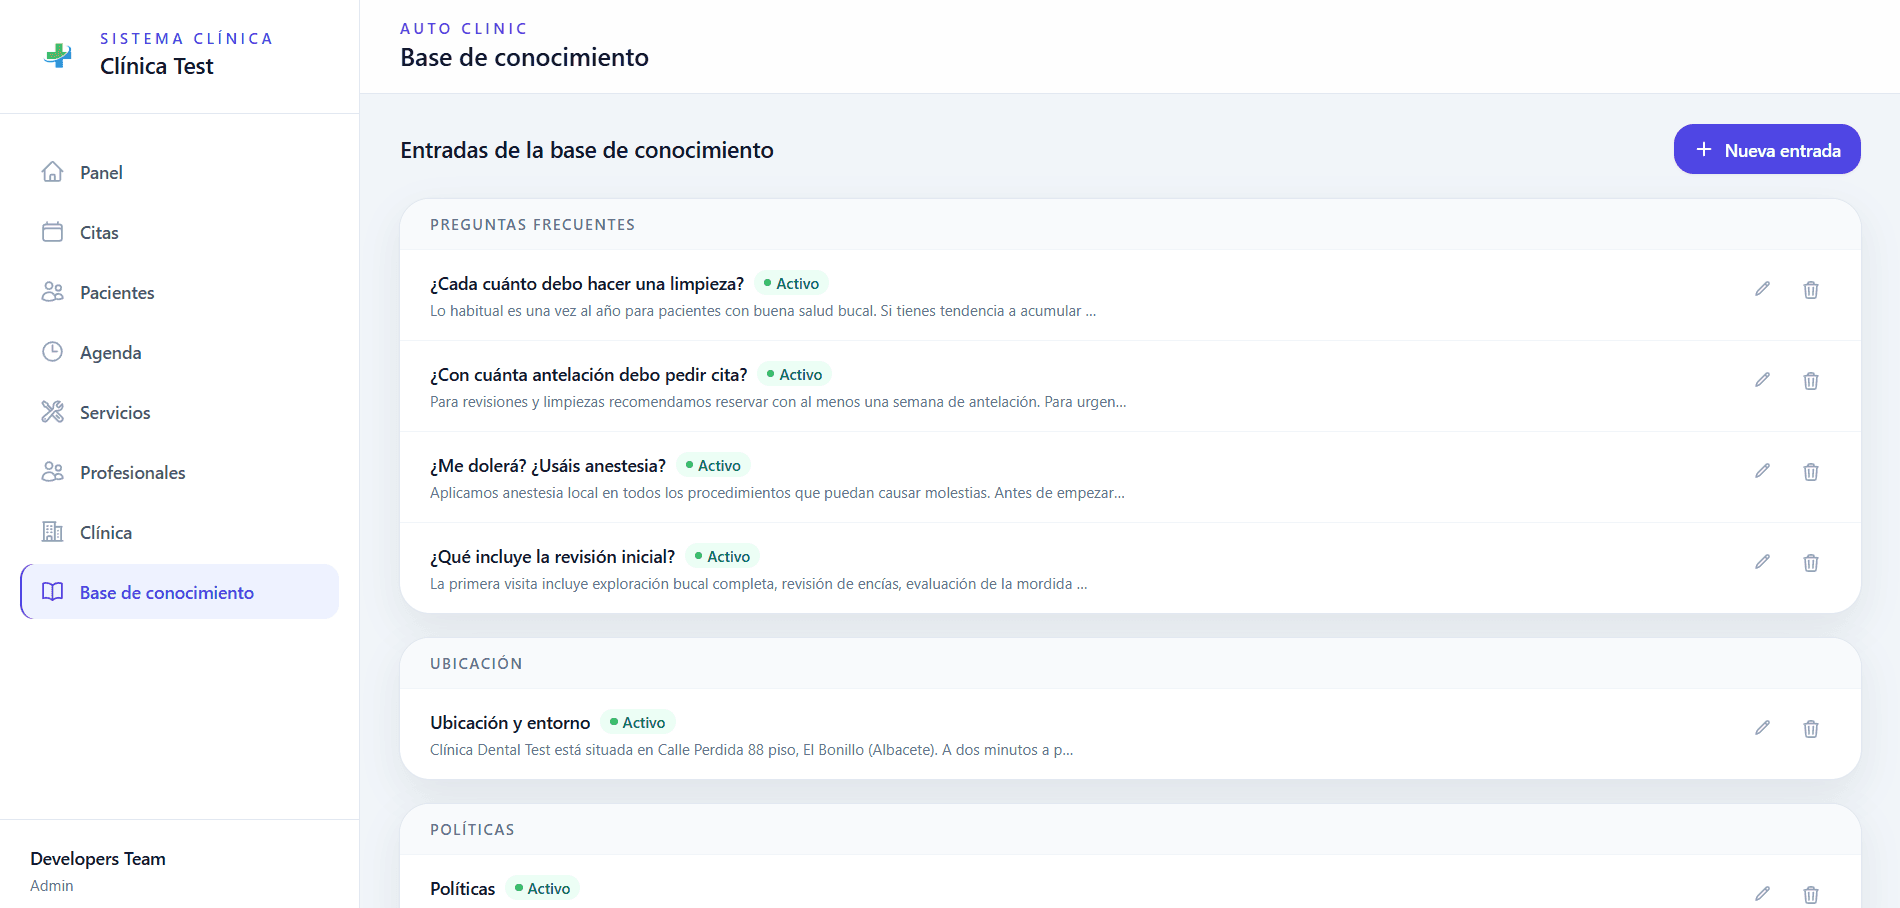Click trash icon for '¿Me dolerá?' entry

[x=1810, y=471]
